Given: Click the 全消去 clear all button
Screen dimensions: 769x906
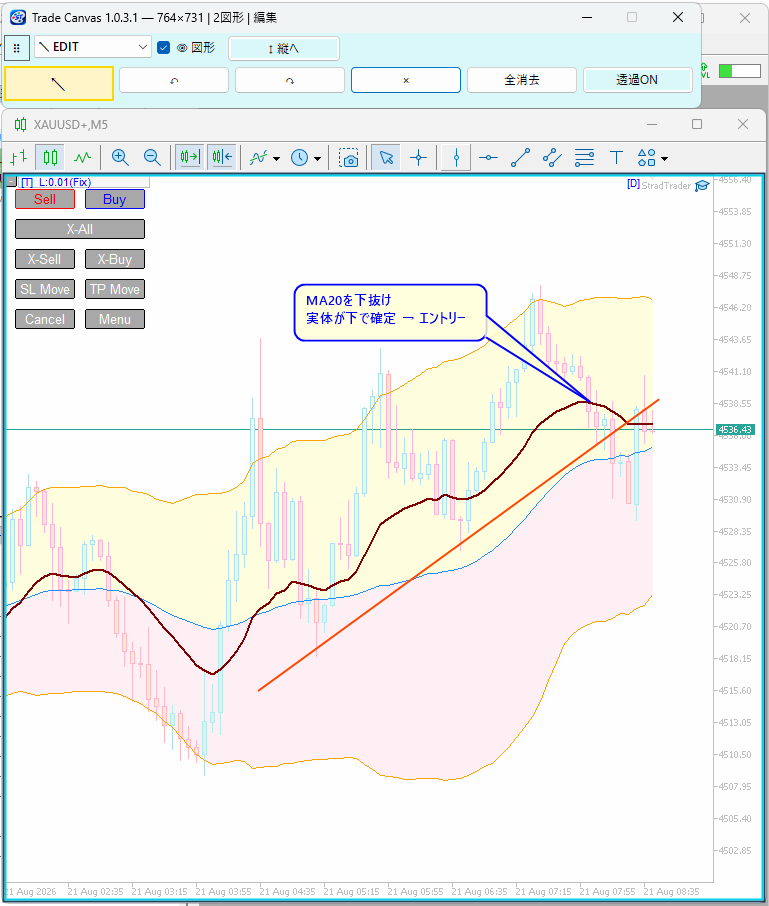Looking at the screenshot, I should [522, 80].
